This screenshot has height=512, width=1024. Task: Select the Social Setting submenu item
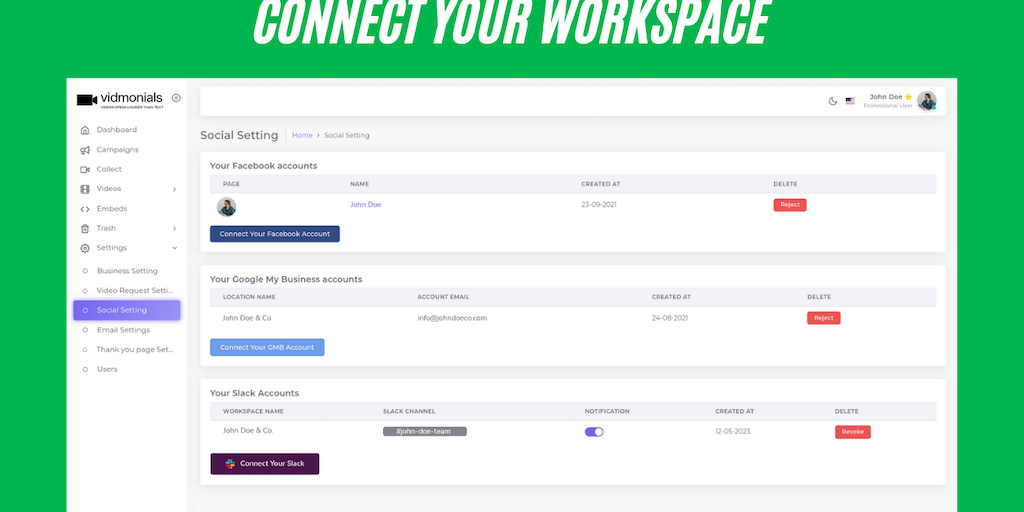pos(127,310)
